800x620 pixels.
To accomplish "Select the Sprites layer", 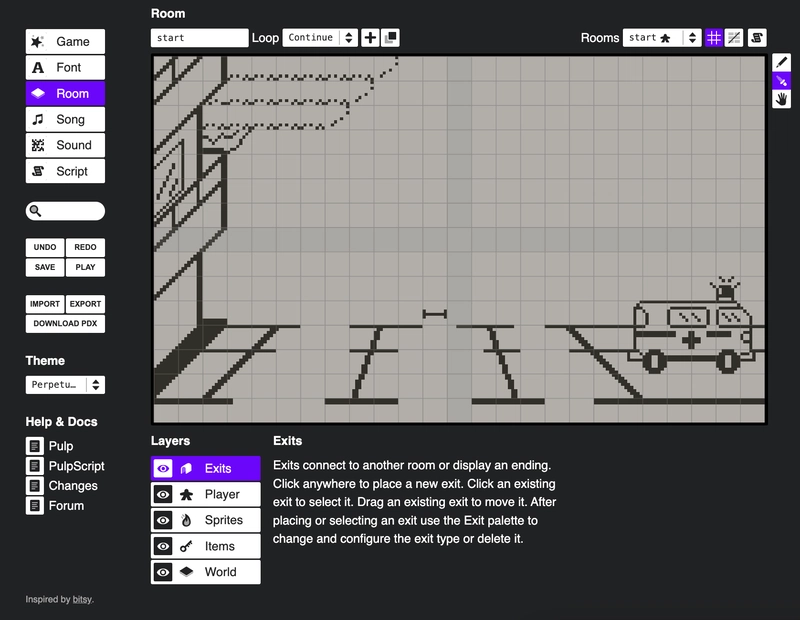I will 206,520.
